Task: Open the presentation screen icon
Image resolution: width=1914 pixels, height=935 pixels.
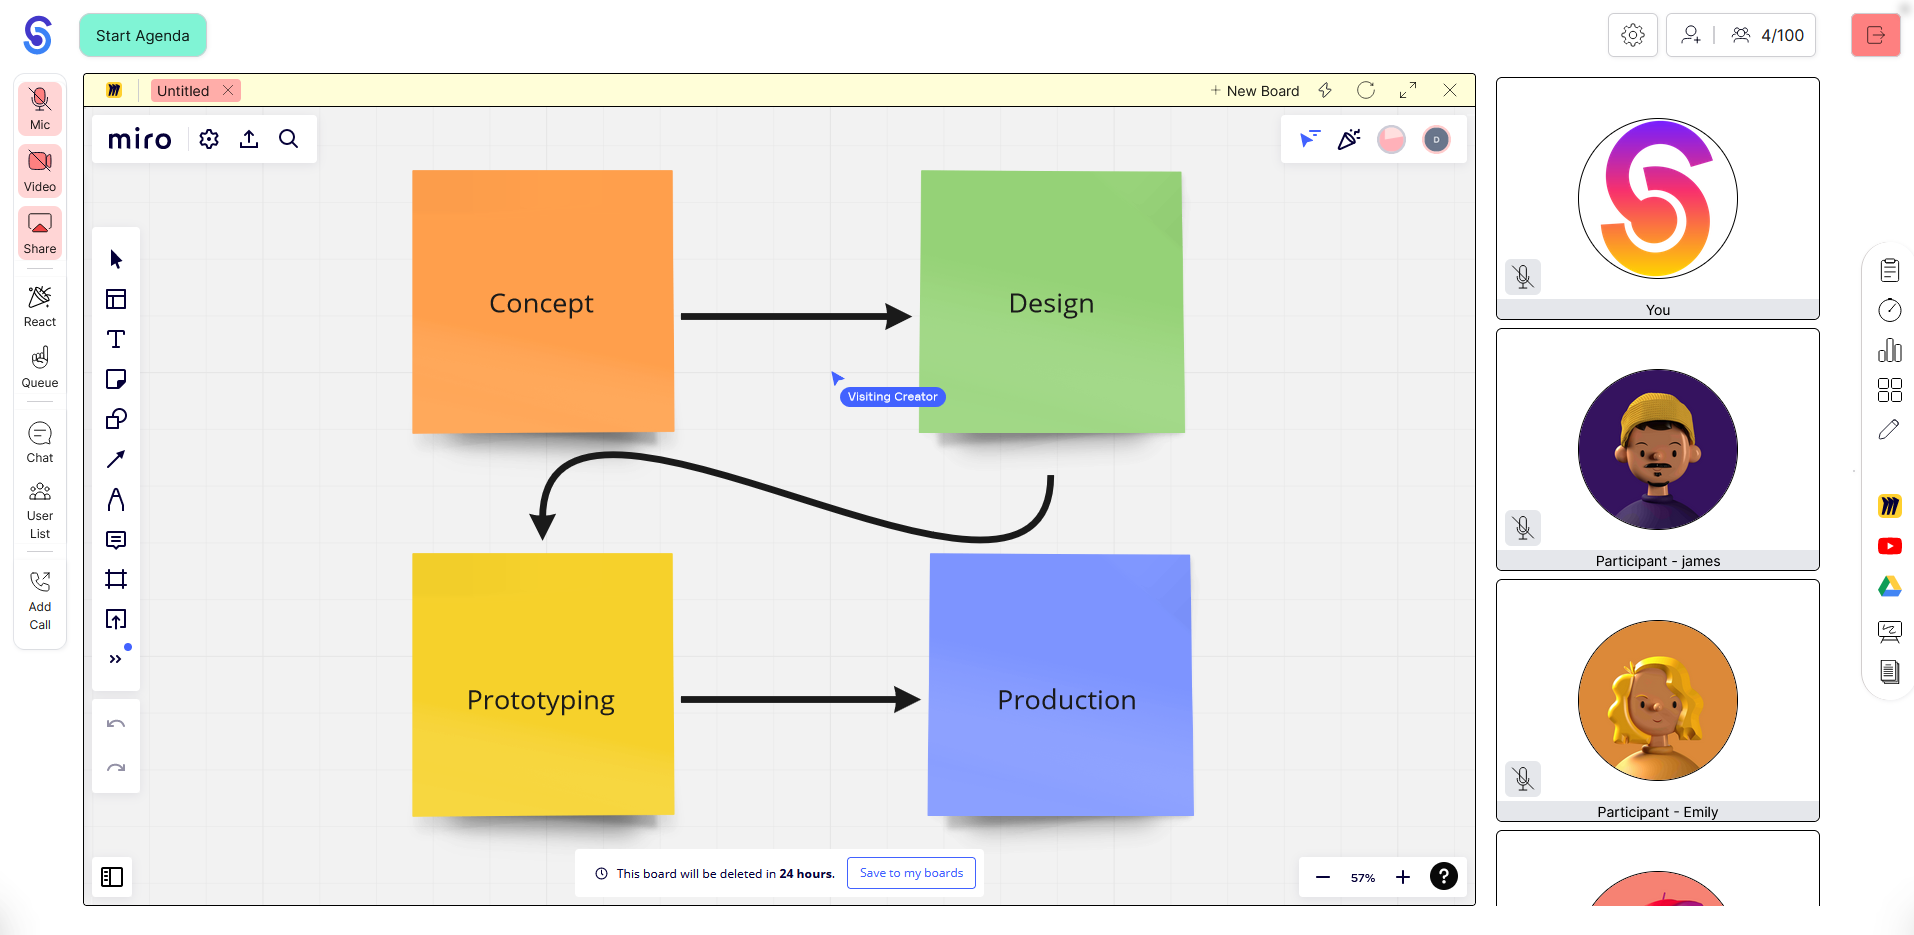Action: (x=1890, y=631)
